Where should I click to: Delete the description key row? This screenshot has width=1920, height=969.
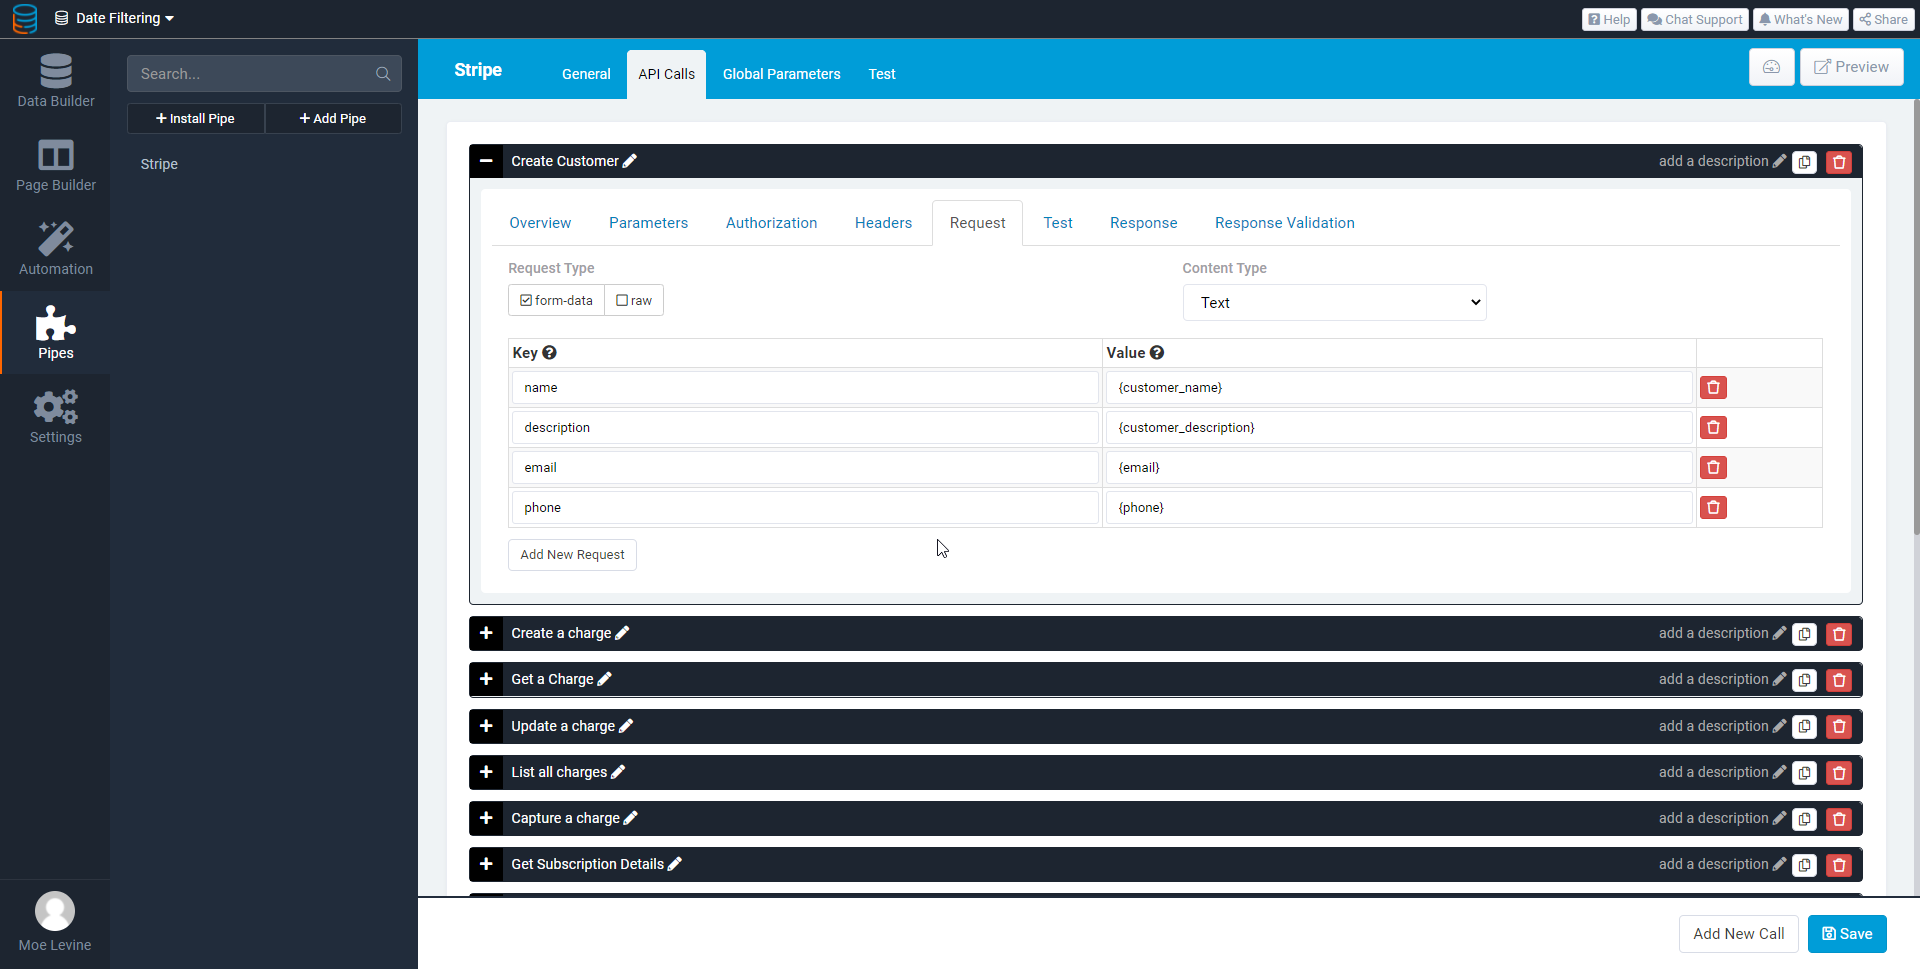[1713, 428]
